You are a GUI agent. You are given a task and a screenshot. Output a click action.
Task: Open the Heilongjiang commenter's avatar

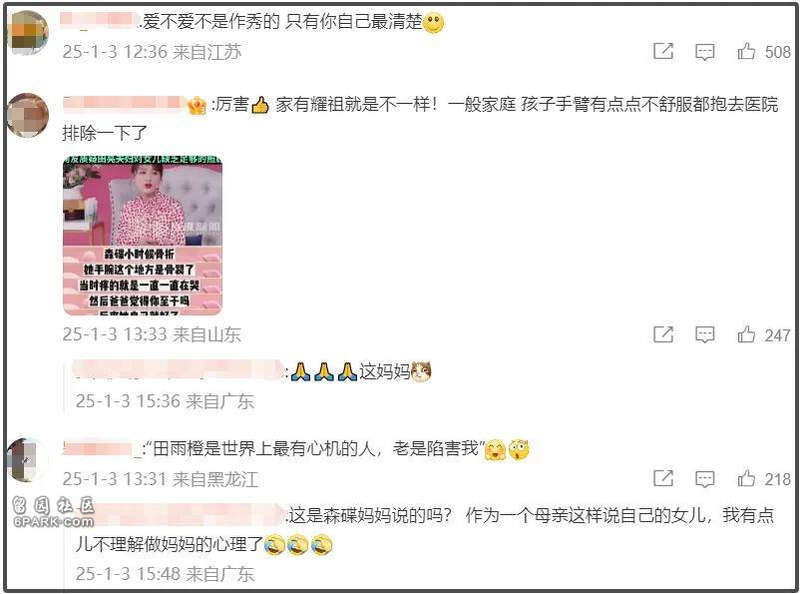(x=27, y=459)
